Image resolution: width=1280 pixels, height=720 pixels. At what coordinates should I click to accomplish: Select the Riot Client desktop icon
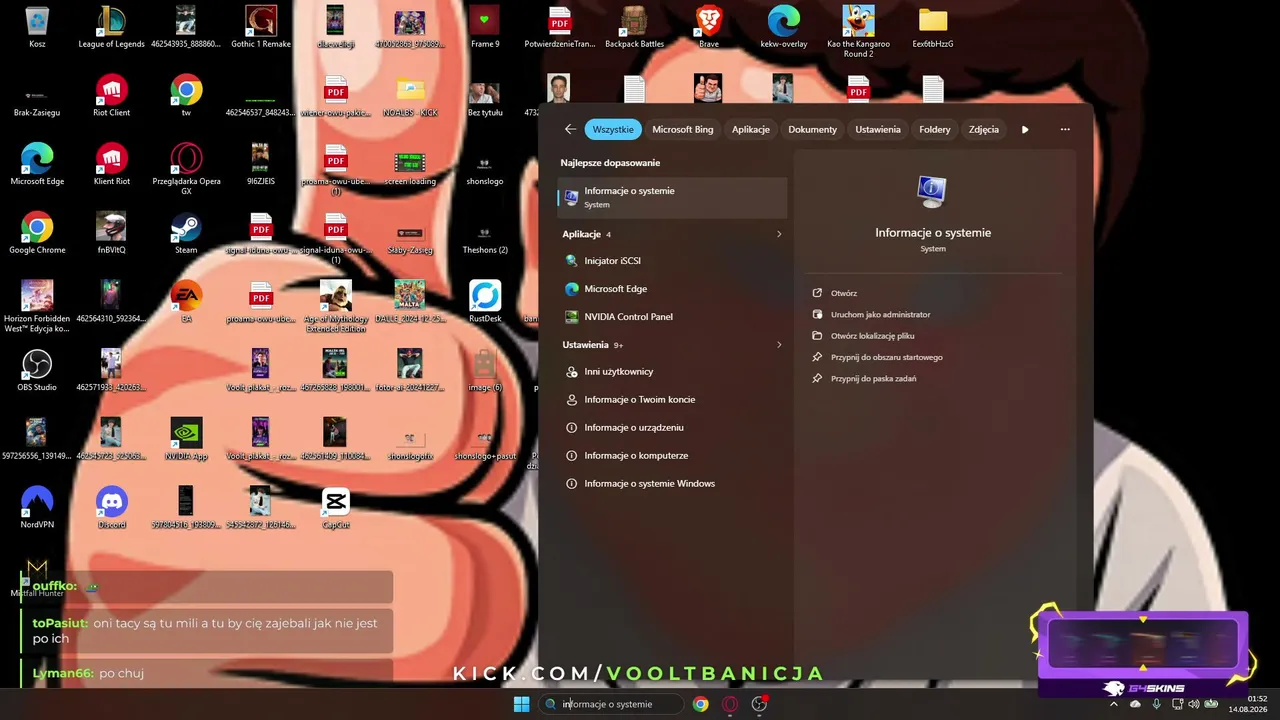(x=111, y=96)
